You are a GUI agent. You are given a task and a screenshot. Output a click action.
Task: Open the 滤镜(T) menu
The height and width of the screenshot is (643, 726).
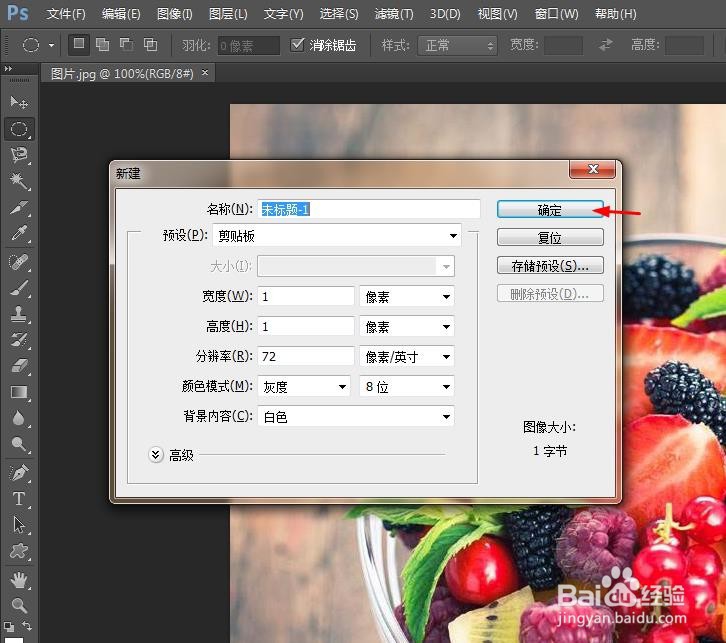point(394,14)
